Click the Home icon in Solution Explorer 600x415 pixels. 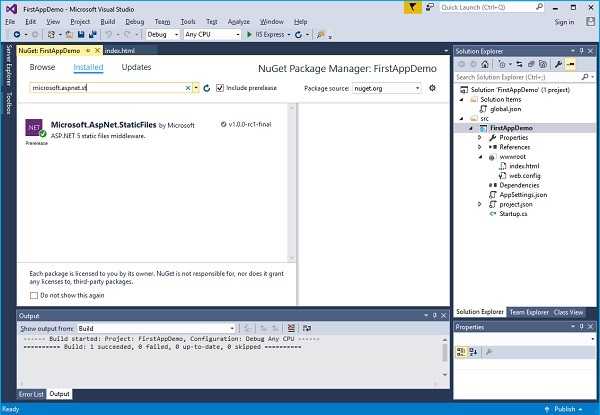click(x=485, y=64)
